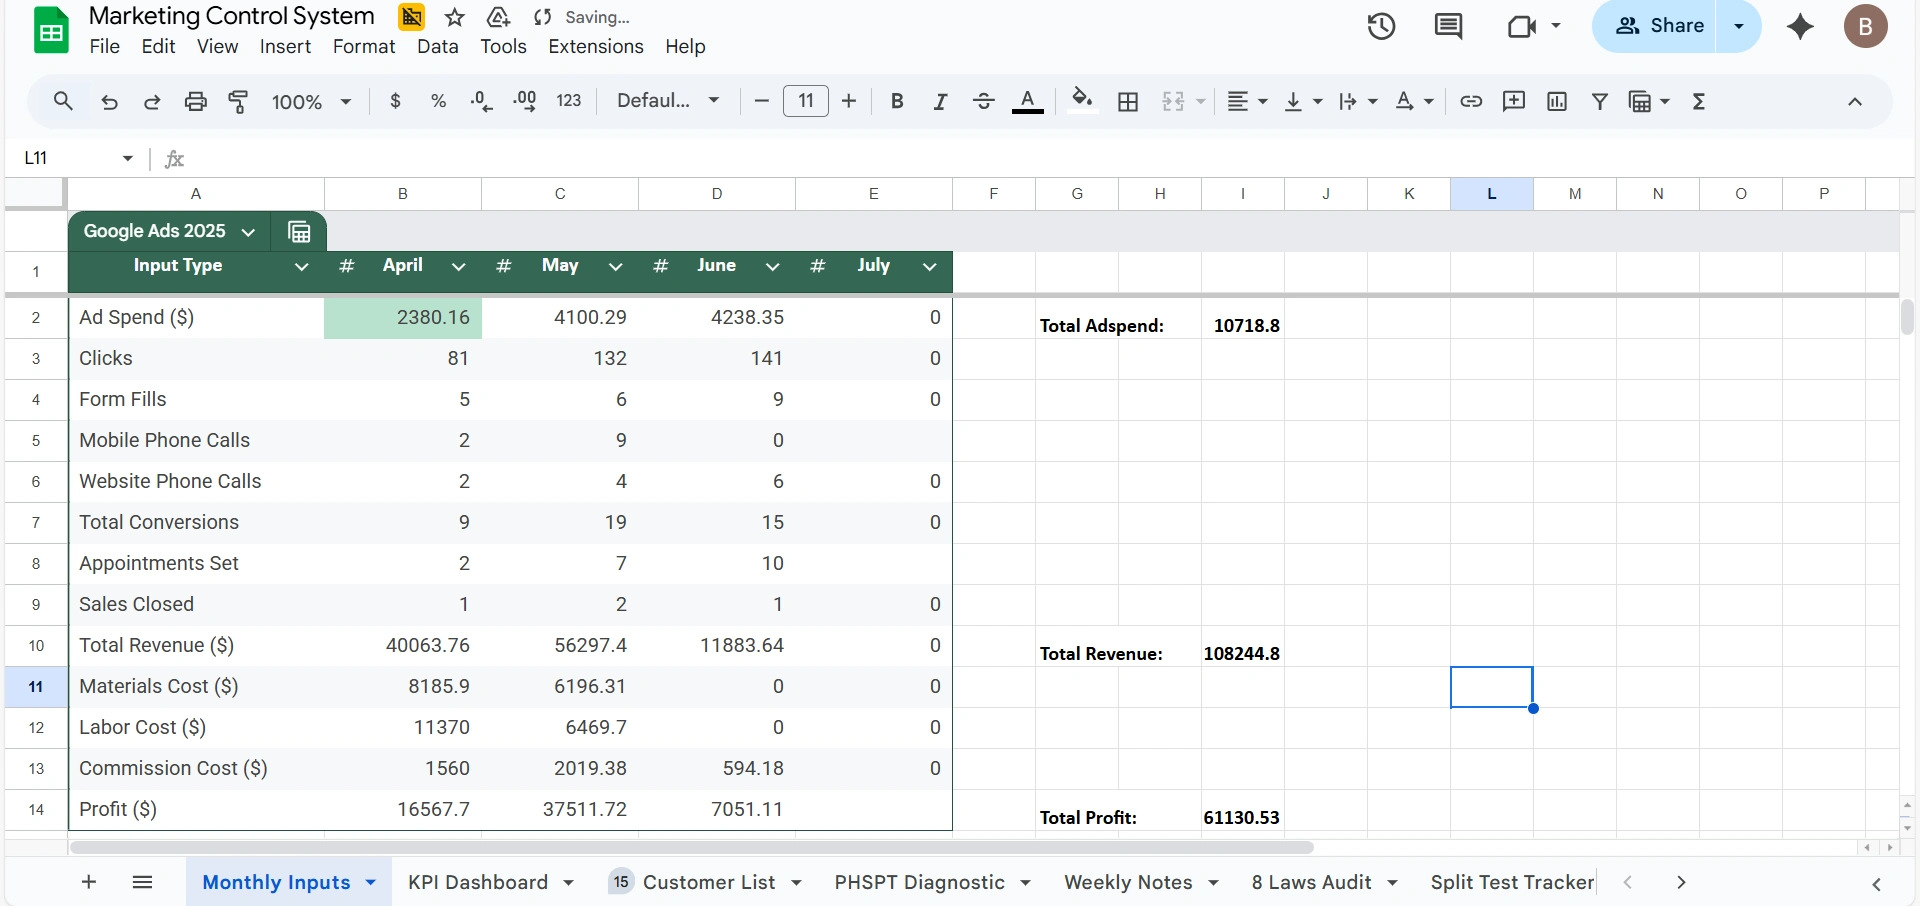Open the functions sigma menu
1920x906 pixels.
(1699, 101)
